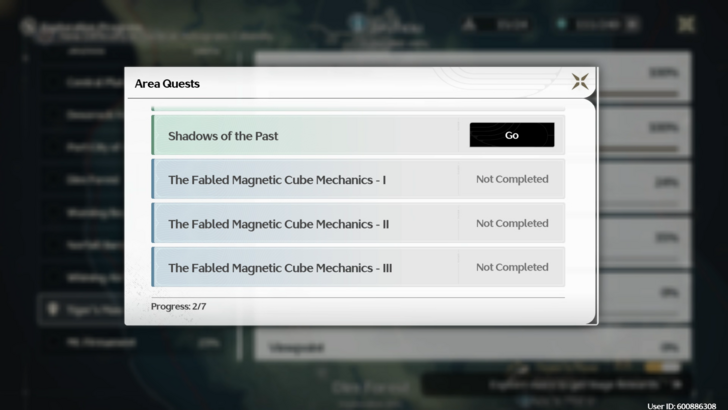Close the background map screen with top-right X
This screenshot has height=410, width=728.
pyautogui.click(x=686, y=23)
